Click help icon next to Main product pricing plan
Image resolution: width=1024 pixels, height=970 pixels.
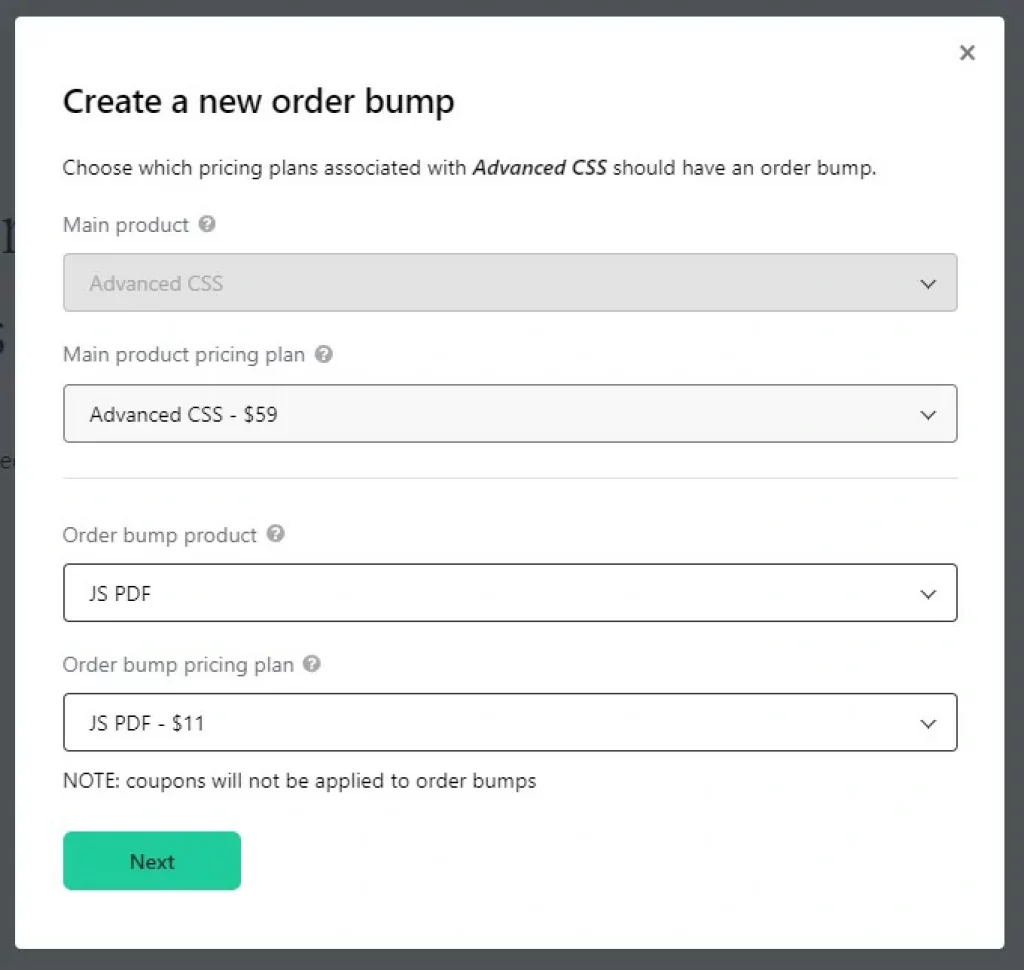pyautogui.click(x=323, y=354)
